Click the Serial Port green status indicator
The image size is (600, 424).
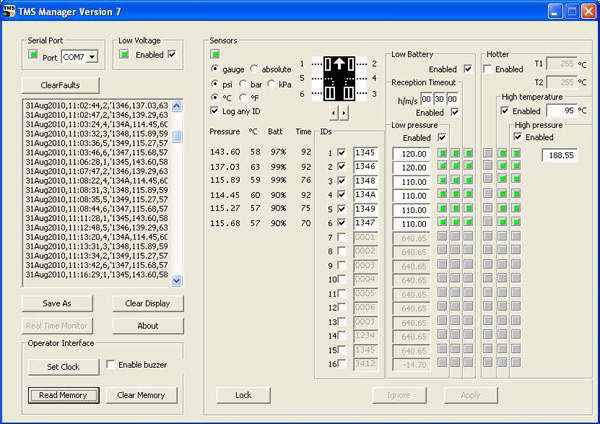33,55
